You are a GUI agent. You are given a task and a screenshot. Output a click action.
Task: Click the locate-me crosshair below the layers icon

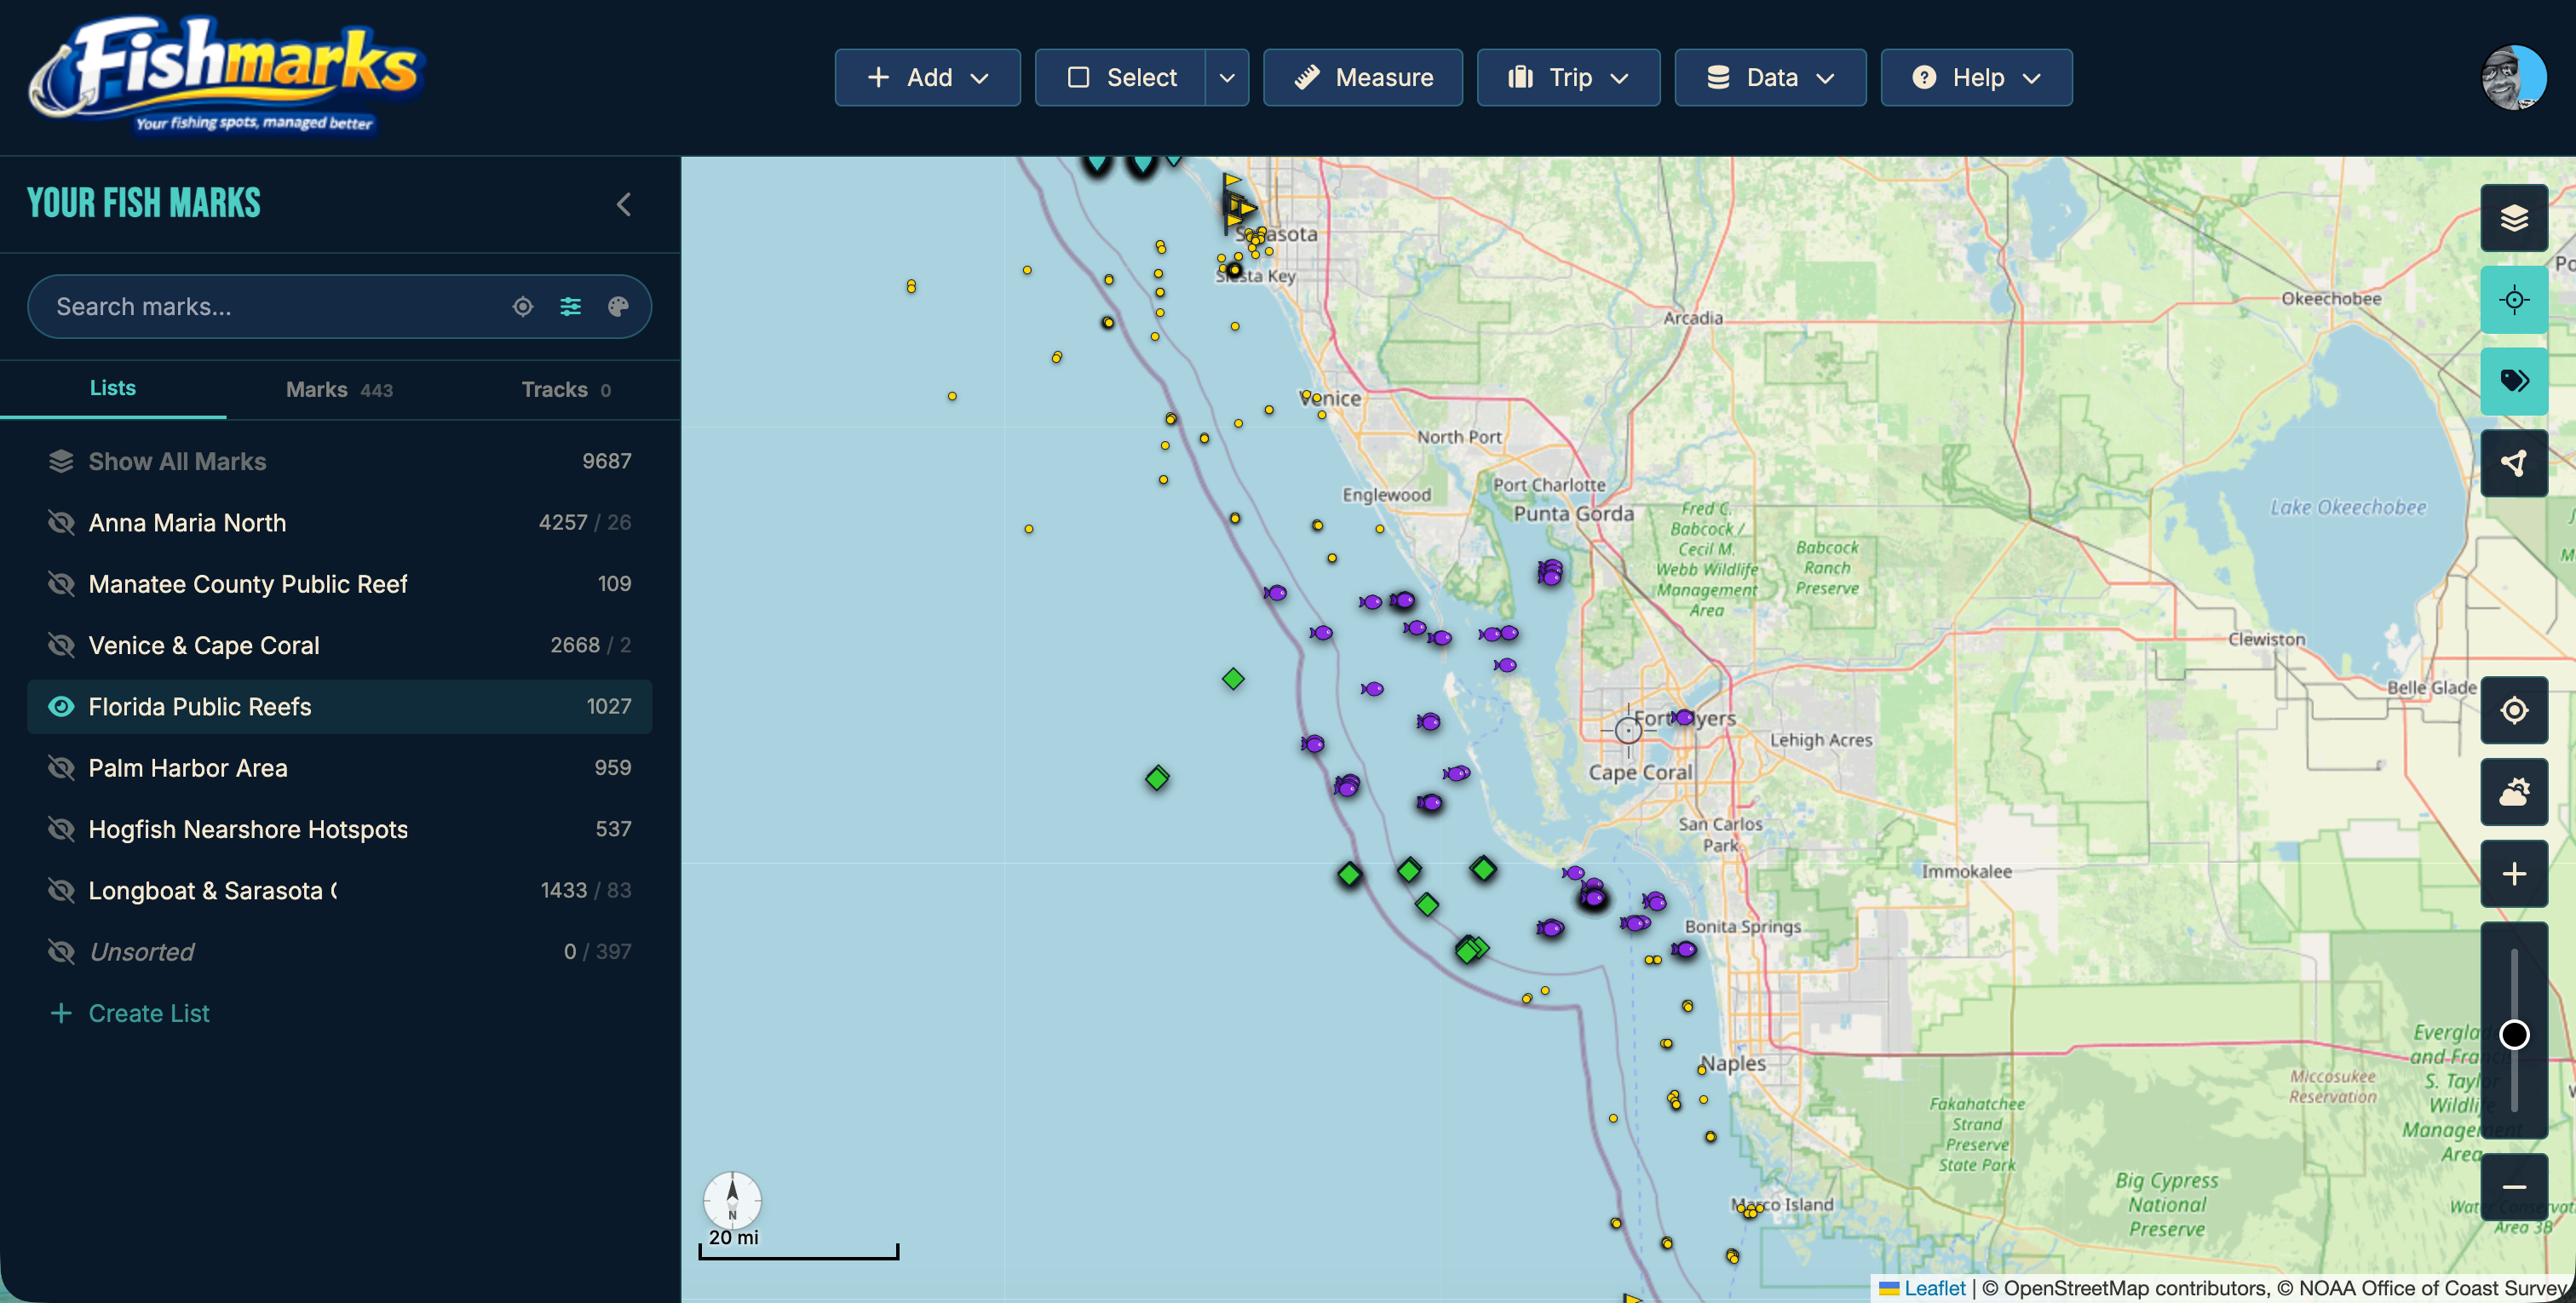coord(2515,299)
